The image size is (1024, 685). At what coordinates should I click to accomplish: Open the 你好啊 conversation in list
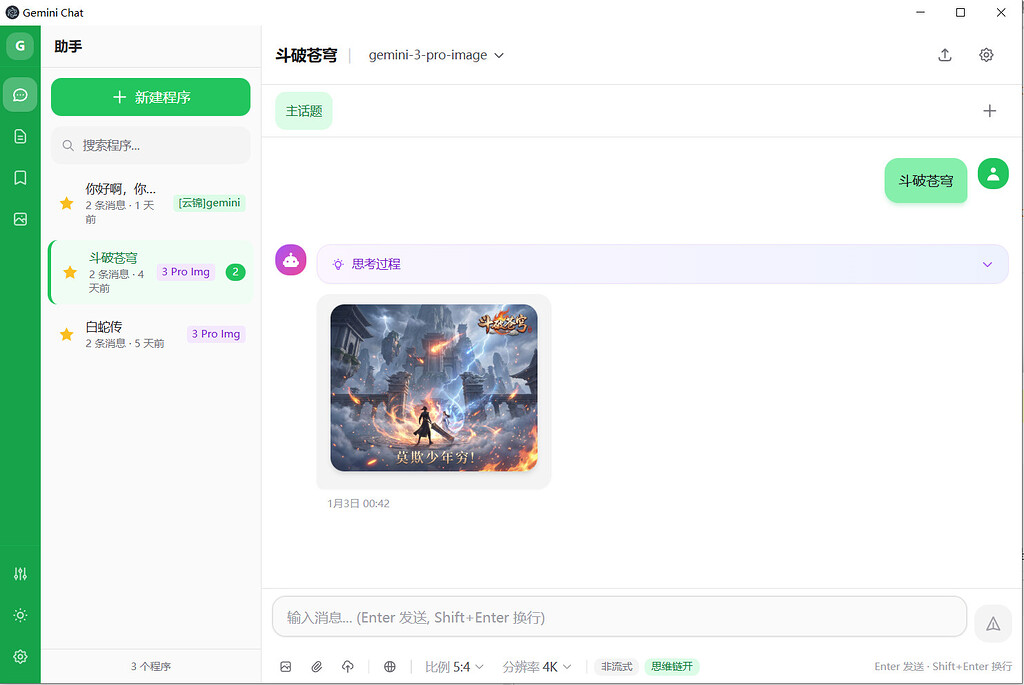click(151, 203)
